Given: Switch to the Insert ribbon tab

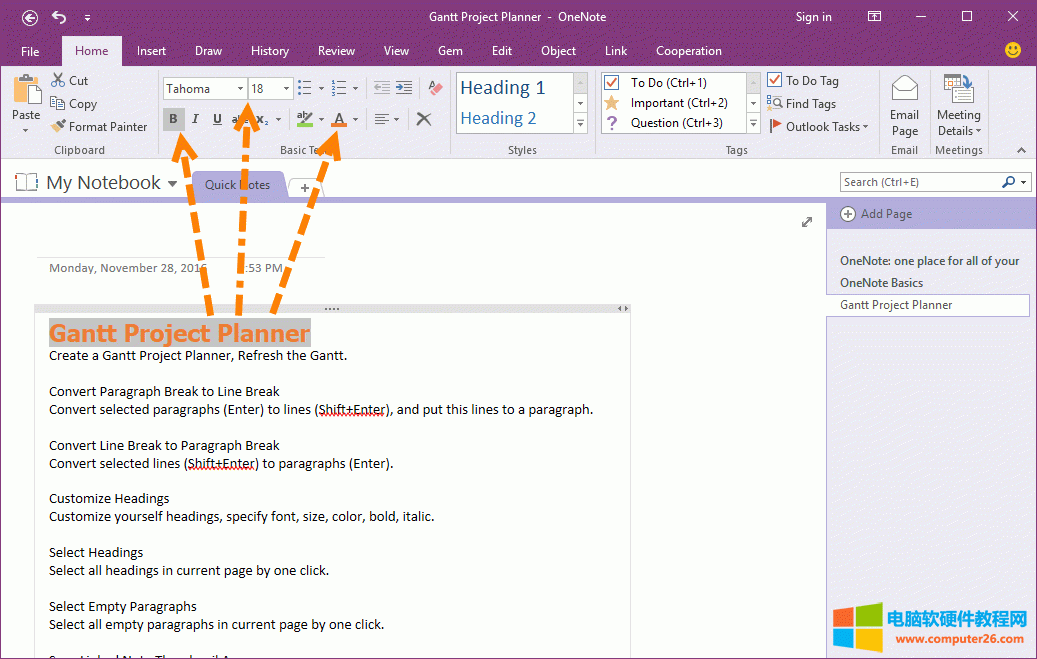Looking at the screenshot, I should pos(151,51).
